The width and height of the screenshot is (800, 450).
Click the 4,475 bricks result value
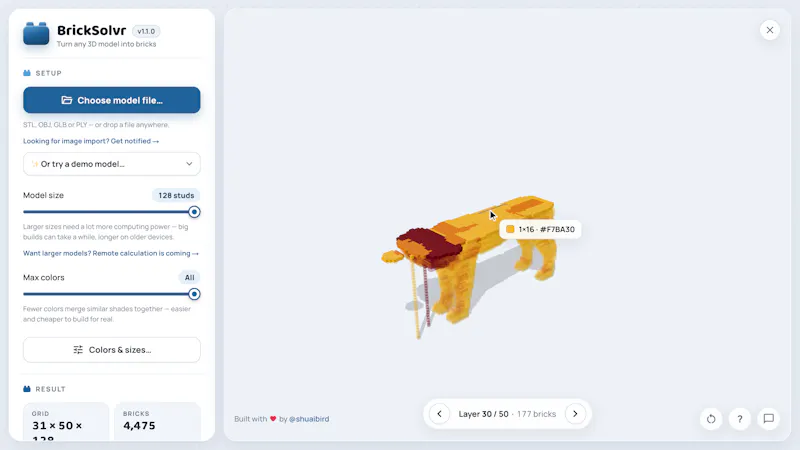139,426
